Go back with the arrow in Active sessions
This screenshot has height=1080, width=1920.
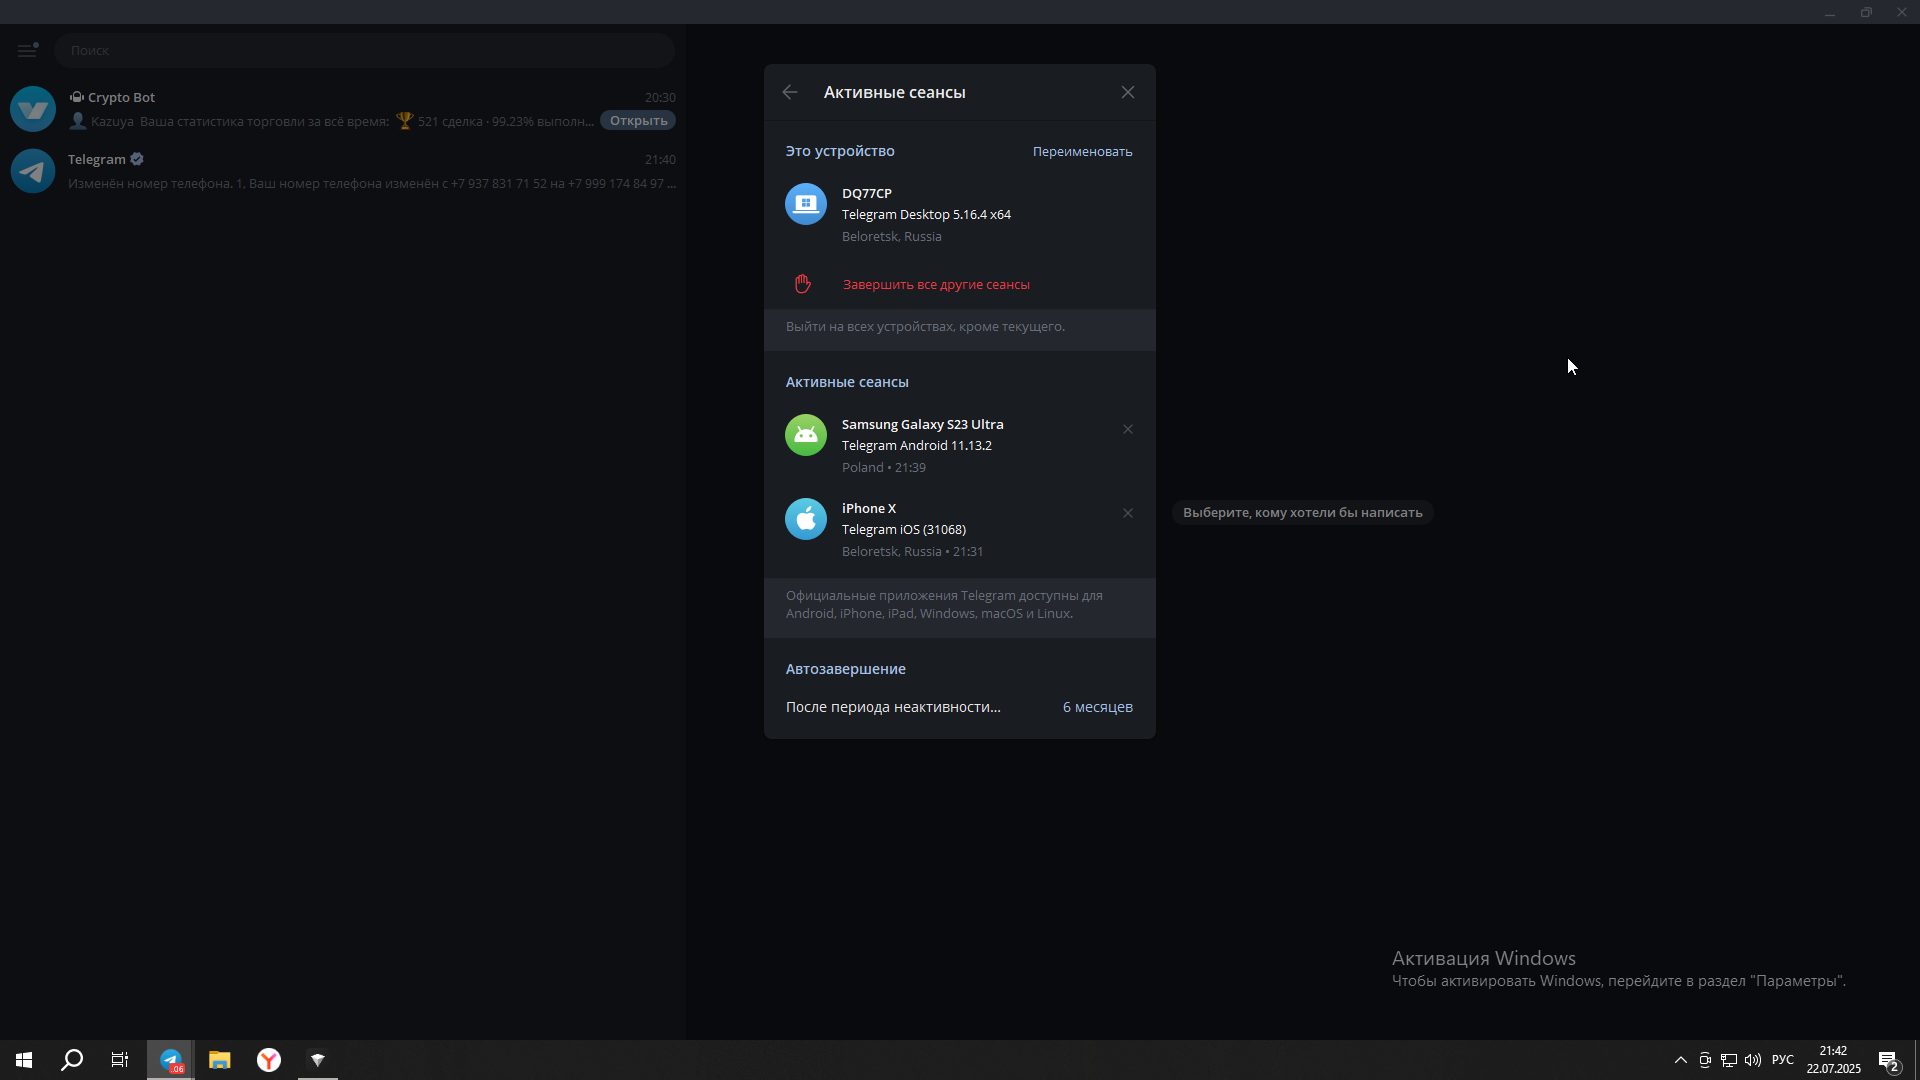point(790,92)
